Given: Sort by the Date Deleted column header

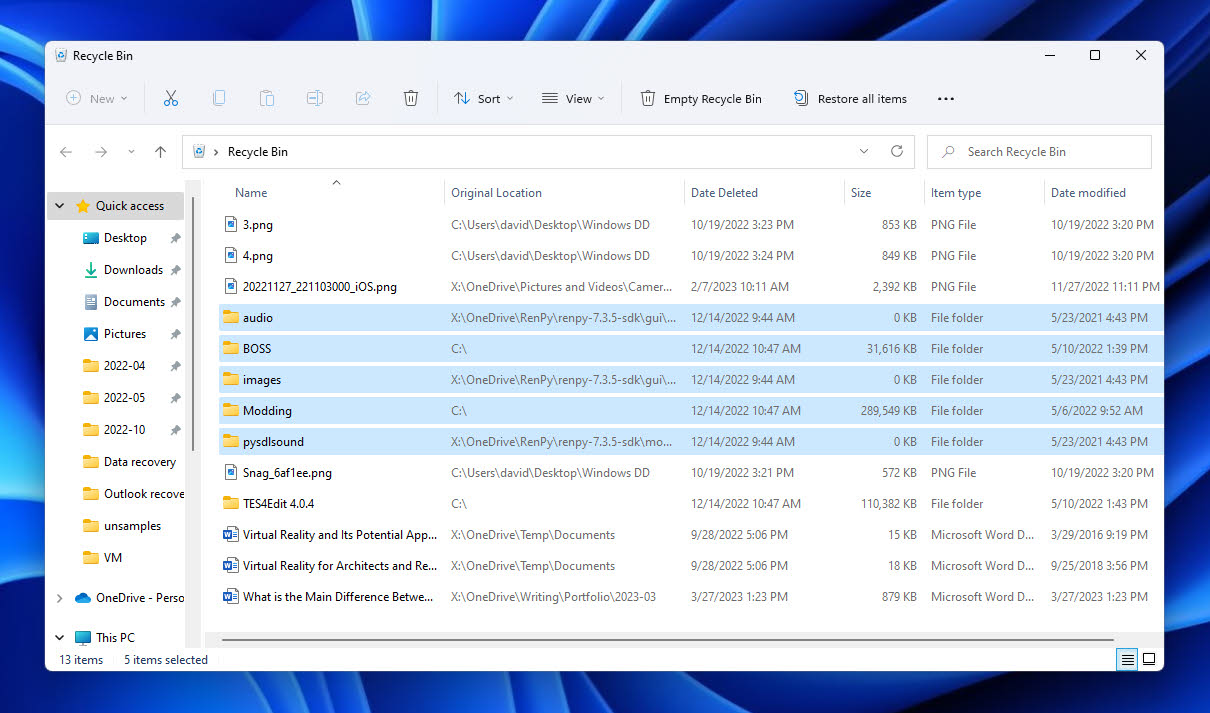Looking at the screenshot, I should (x=724, y=193).
